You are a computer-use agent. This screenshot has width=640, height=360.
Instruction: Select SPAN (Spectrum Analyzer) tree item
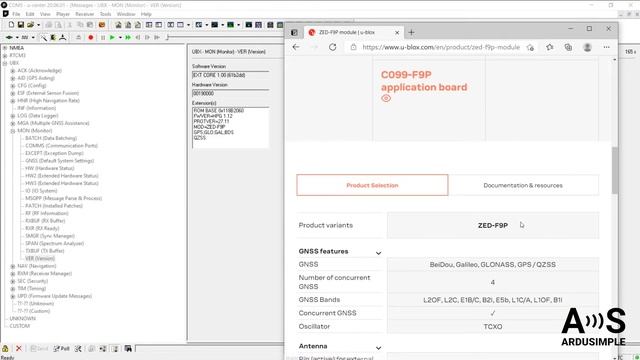coord(55,244)
